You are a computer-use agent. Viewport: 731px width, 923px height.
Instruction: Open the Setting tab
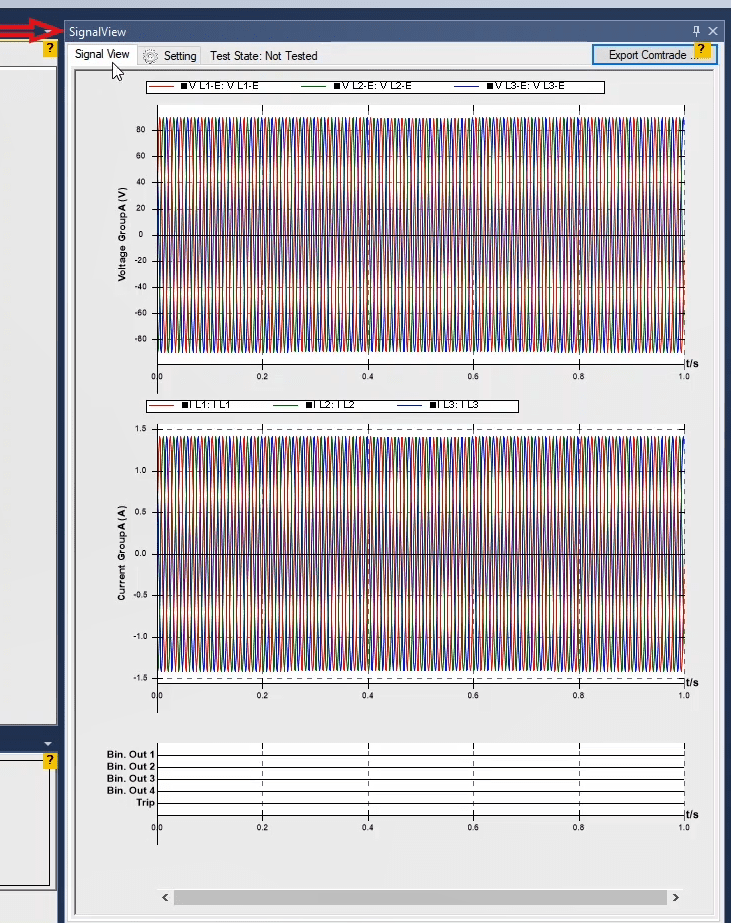(x=180, y=56)
